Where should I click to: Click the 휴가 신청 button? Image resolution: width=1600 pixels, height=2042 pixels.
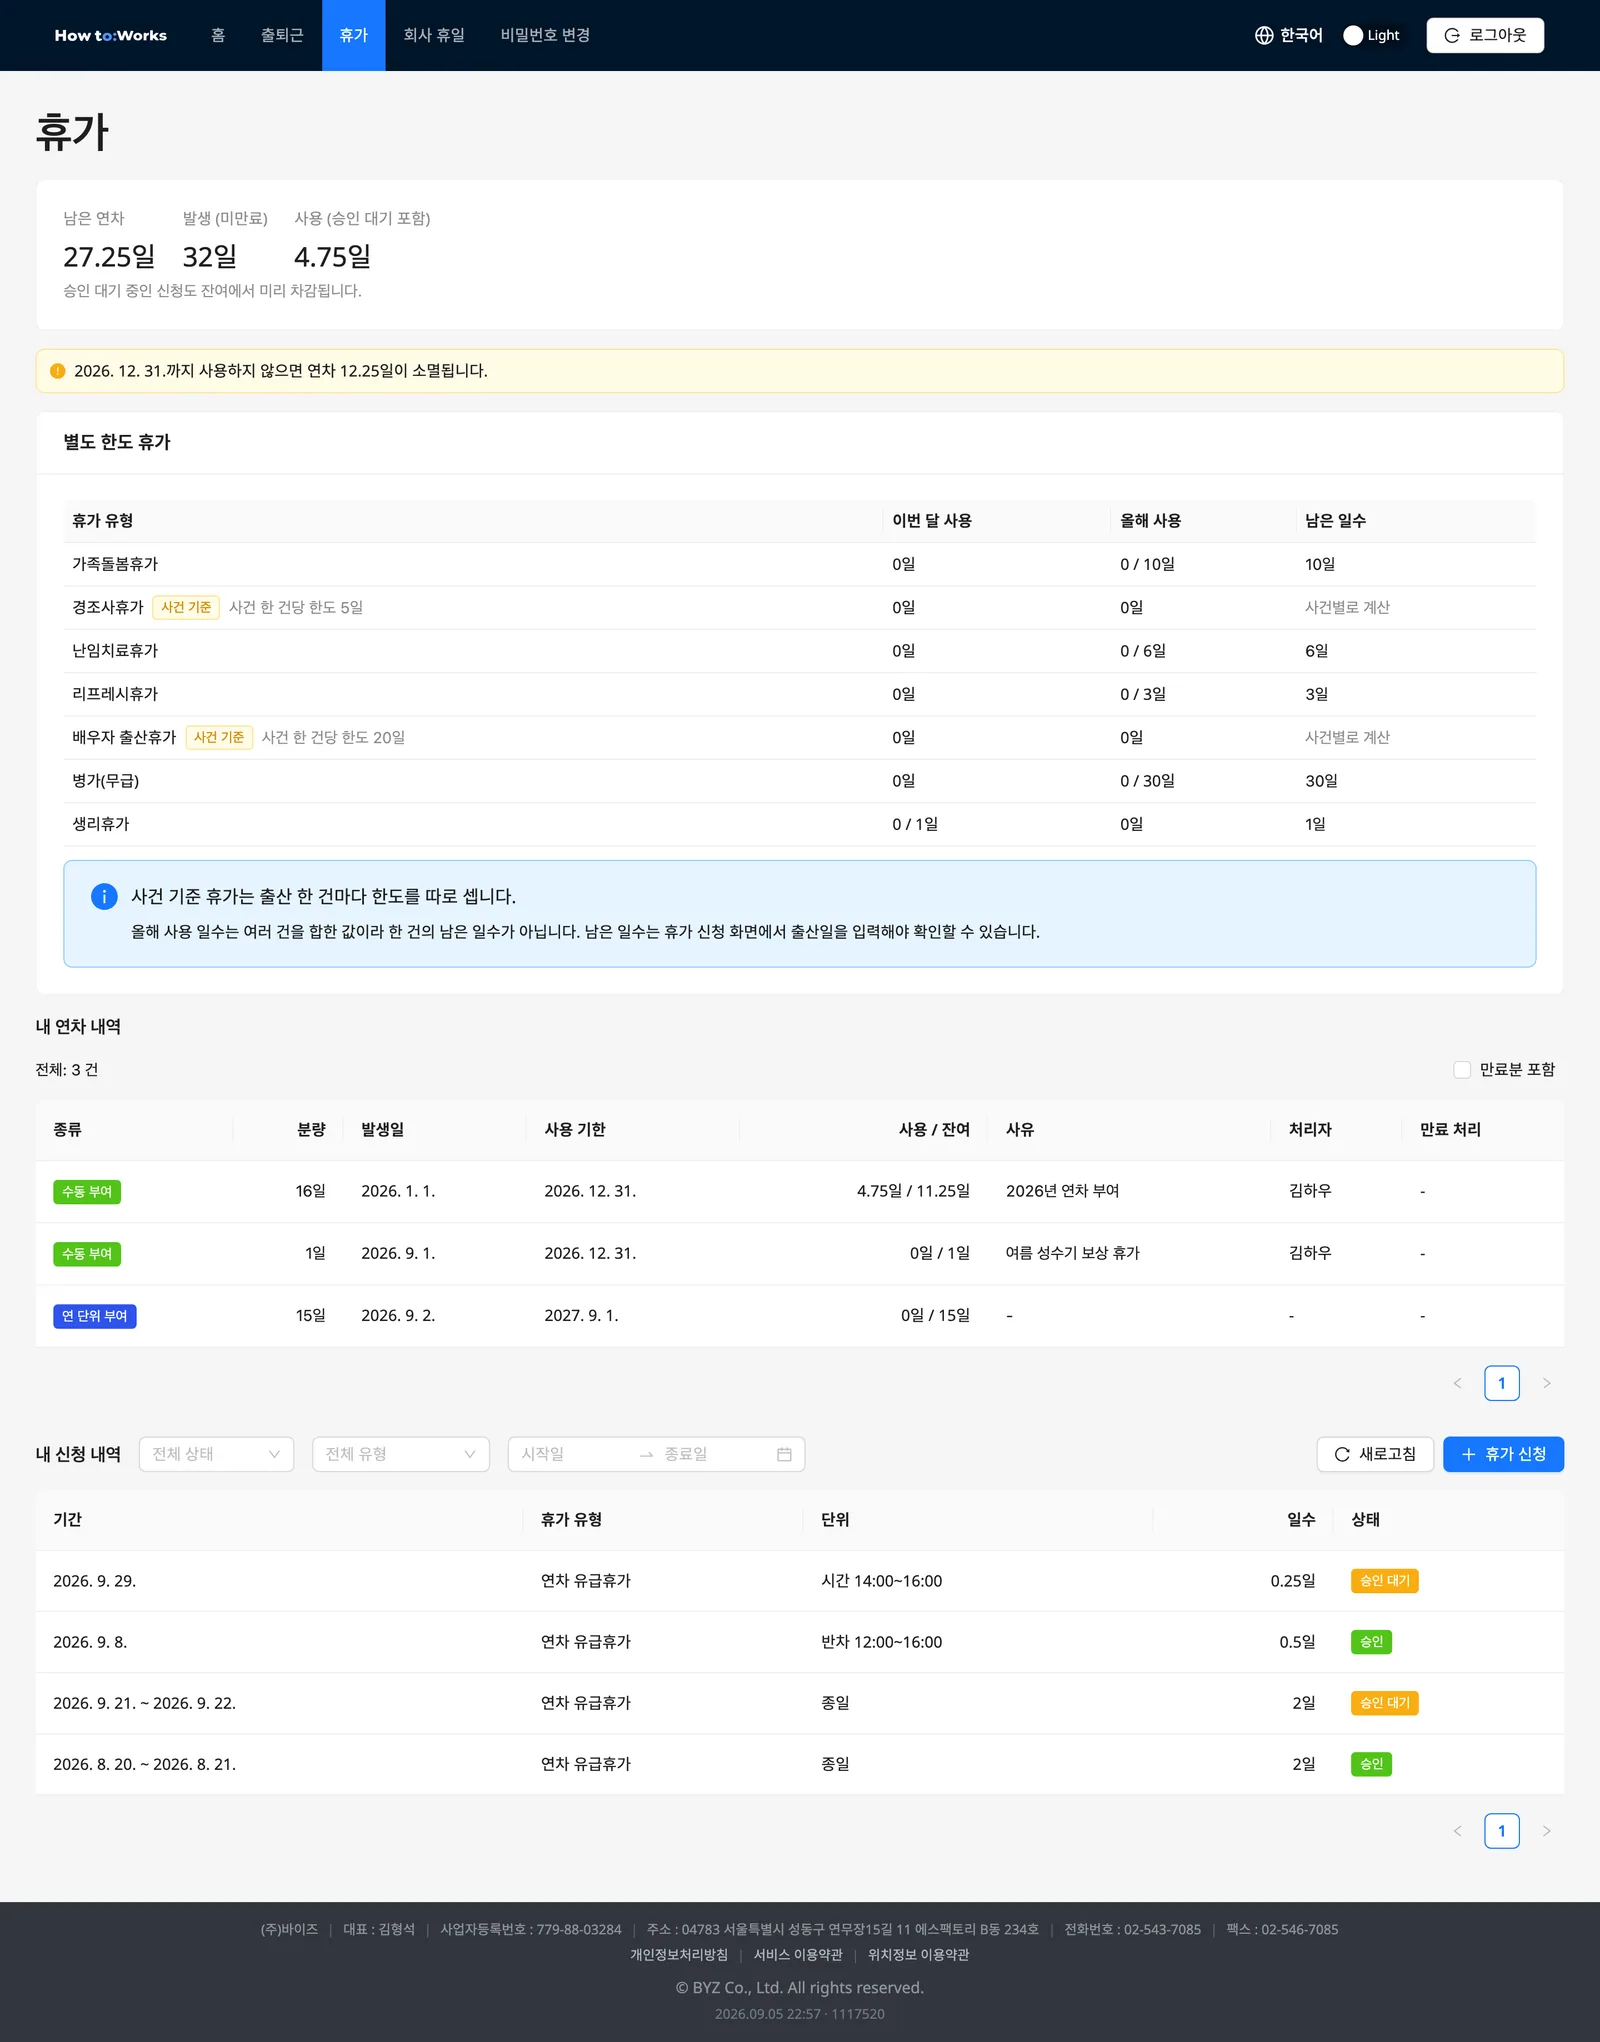[x=1503, y=1454]
